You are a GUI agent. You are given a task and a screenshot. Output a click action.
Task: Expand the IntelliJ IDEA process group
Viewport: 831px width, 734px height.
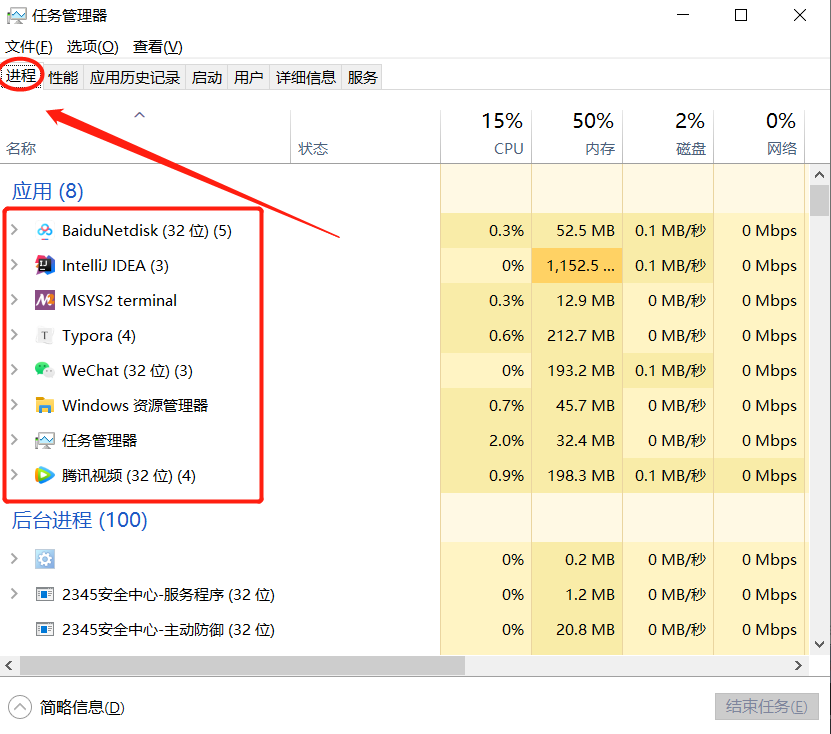click(15, 265)
